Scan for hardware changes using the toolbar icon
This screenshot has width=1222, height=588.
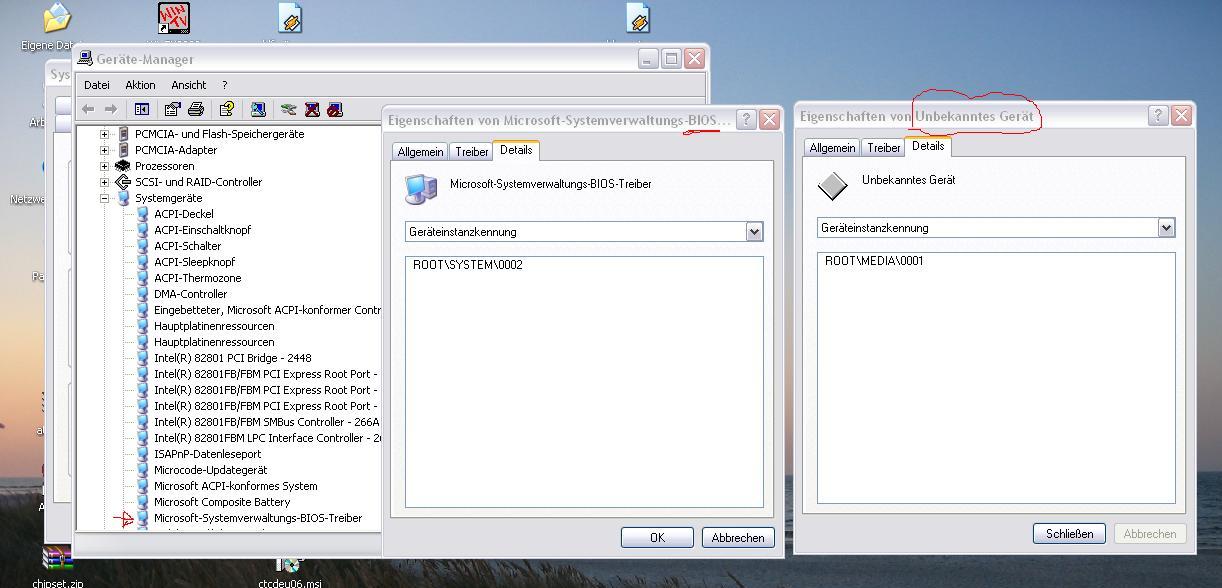pyautogui.click(x=258, y=109)
